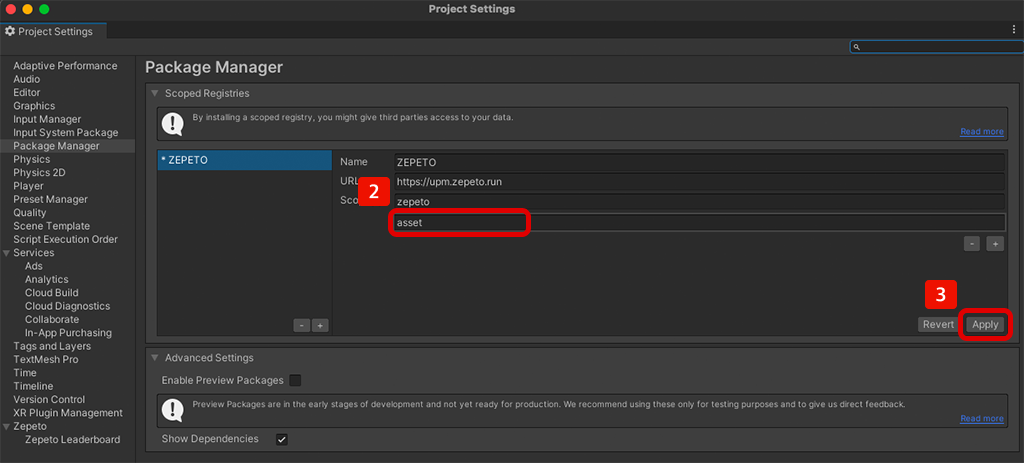Screen dimensions: 1024x463
Task: Select Zepeto in the sidebar
Action: (30, 426)
